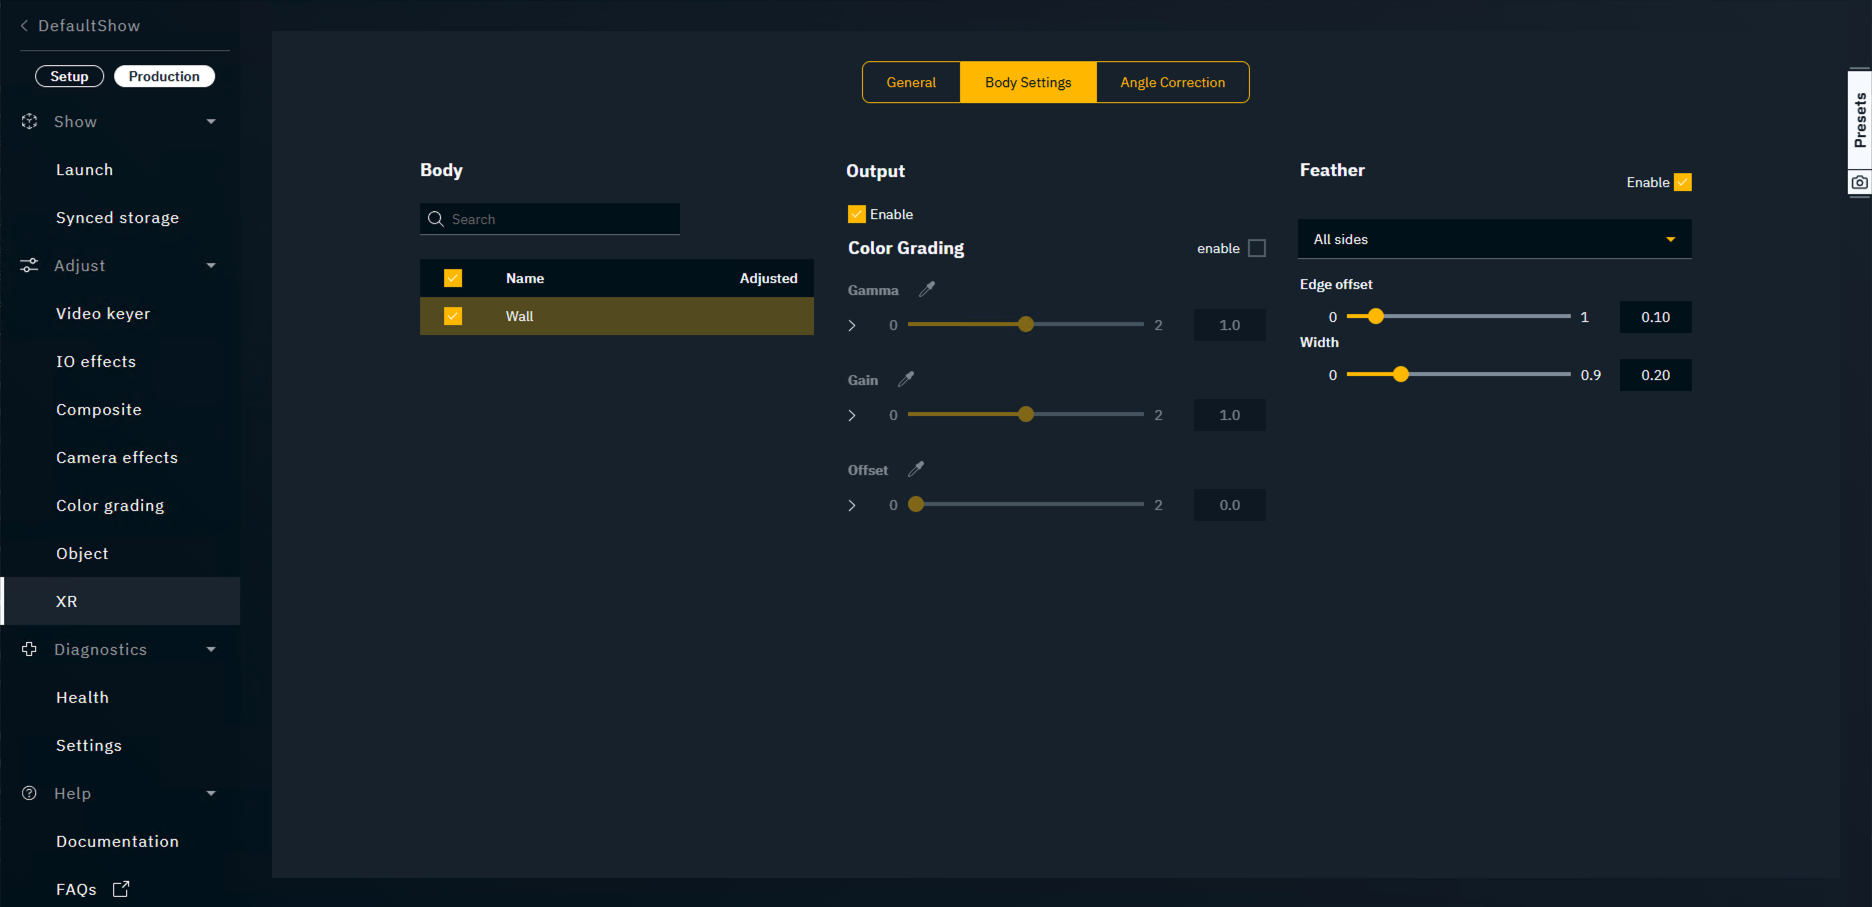Viewport: 1872px width, 907px height.
Task: Switch to Setup mode
Action: tap(69, 76)
